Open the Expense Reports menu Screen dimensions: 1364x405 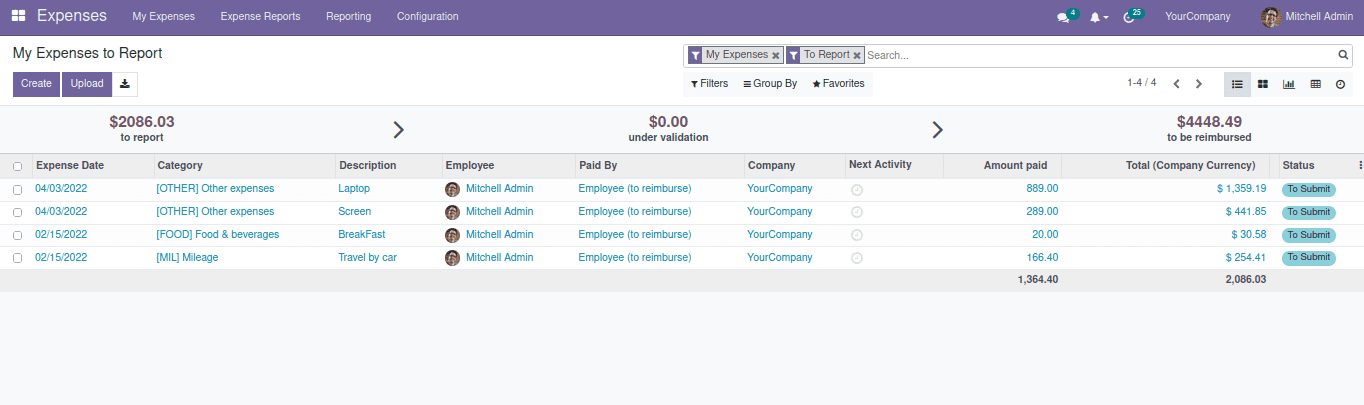(260, 17)
